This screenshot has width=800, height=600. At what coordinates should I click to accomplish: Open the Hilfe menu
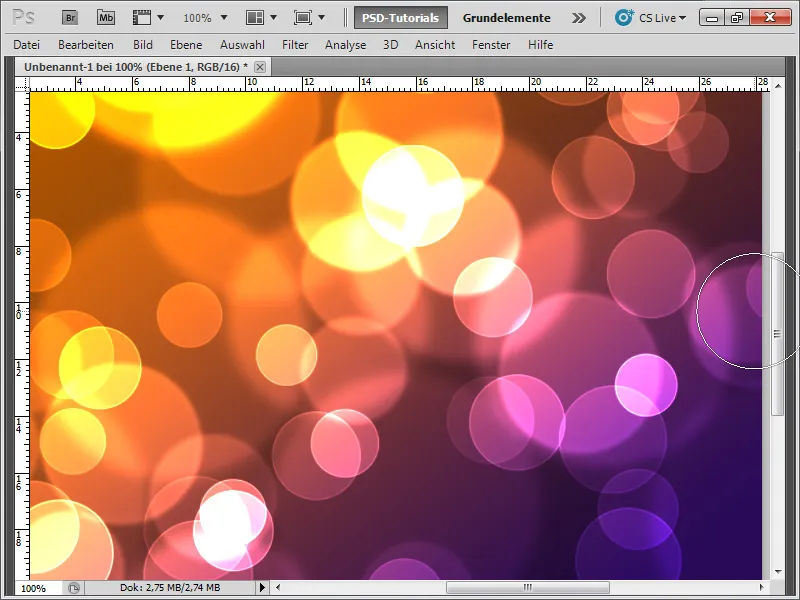tap(541, 45)
